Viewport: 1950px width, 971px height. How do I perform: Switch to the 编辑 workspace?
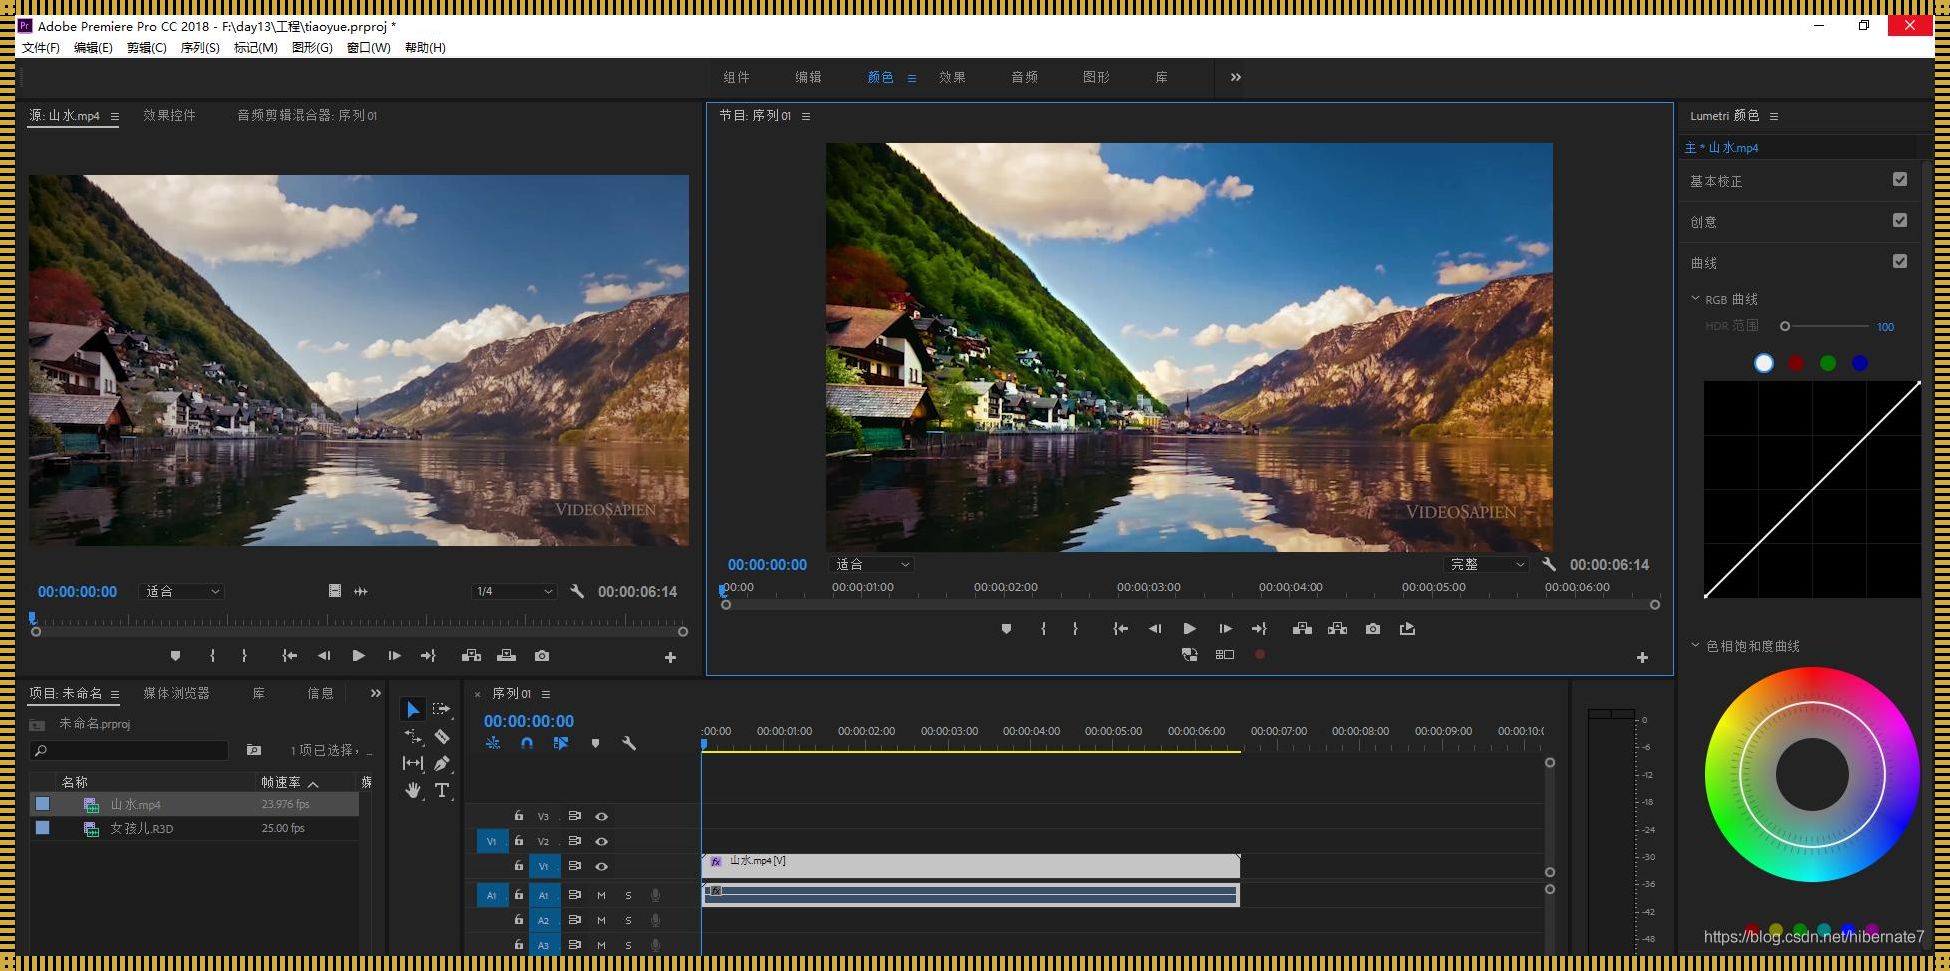click(x=808, y=77)
